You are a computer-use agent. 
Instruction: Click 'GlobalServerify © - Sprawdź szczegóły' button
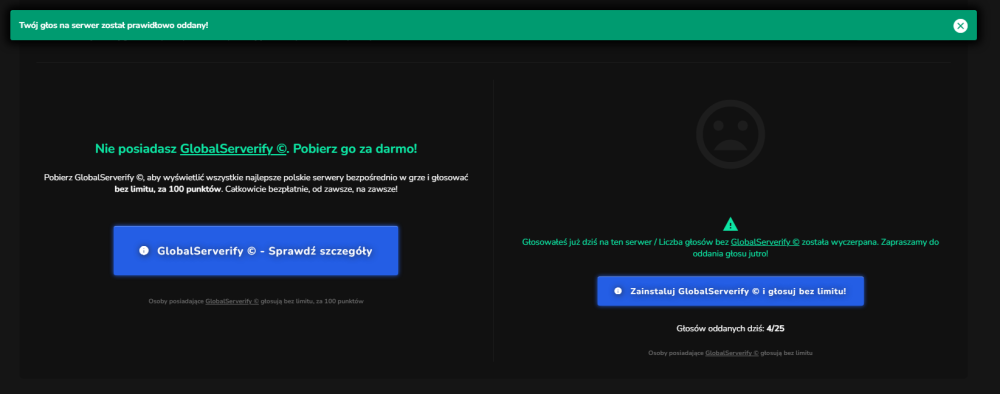[256, 251]
